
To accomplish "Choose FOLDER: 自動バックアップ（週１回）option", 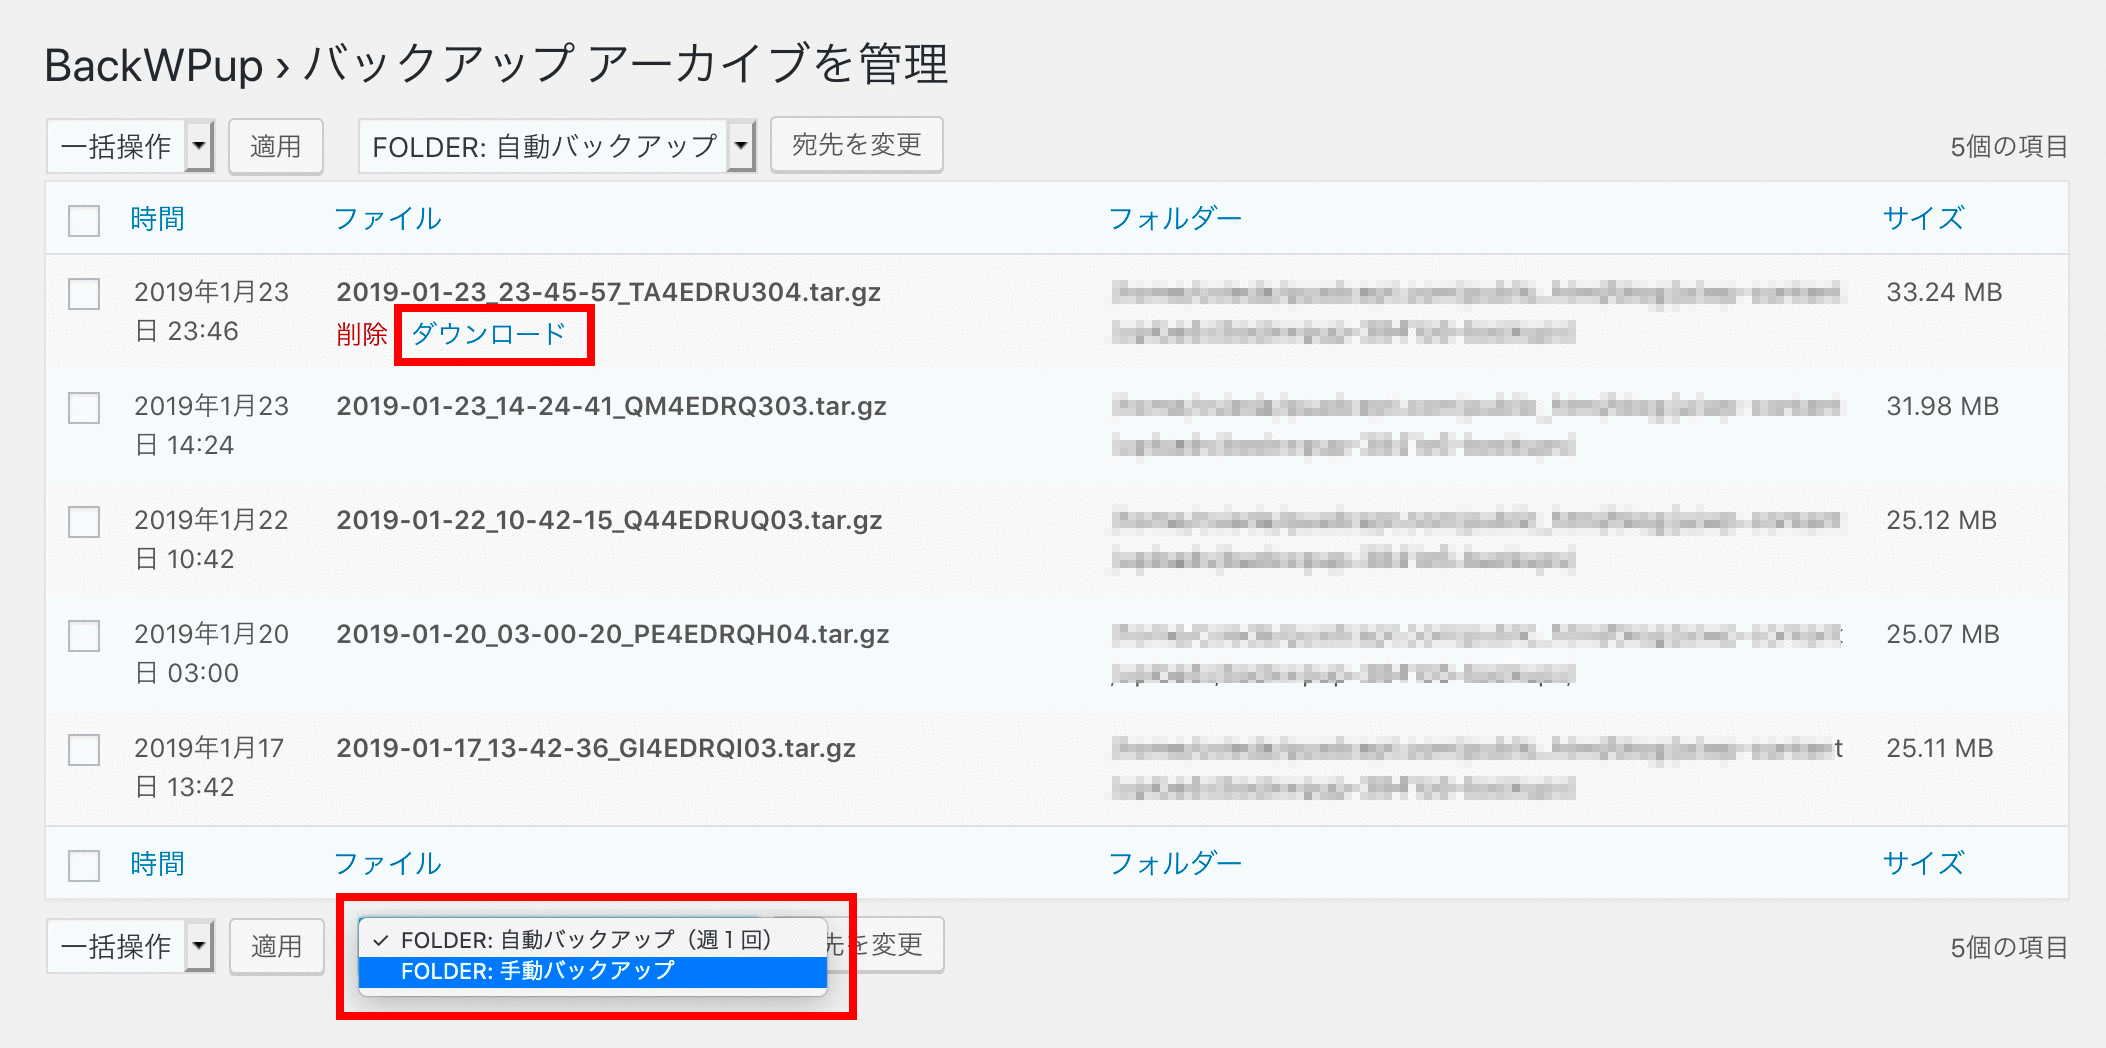I will point(593,940).
